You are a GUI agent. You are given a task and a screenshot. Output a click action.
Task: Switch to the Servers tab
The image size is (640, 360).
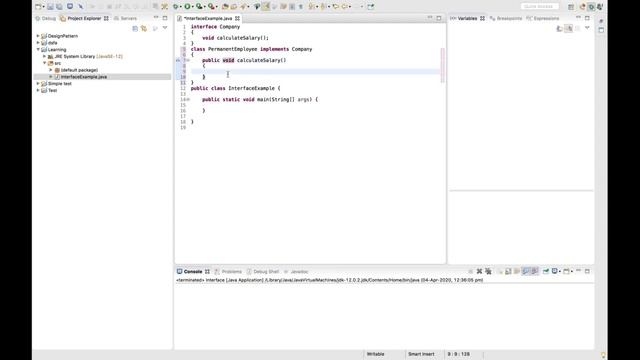point(125,18)
